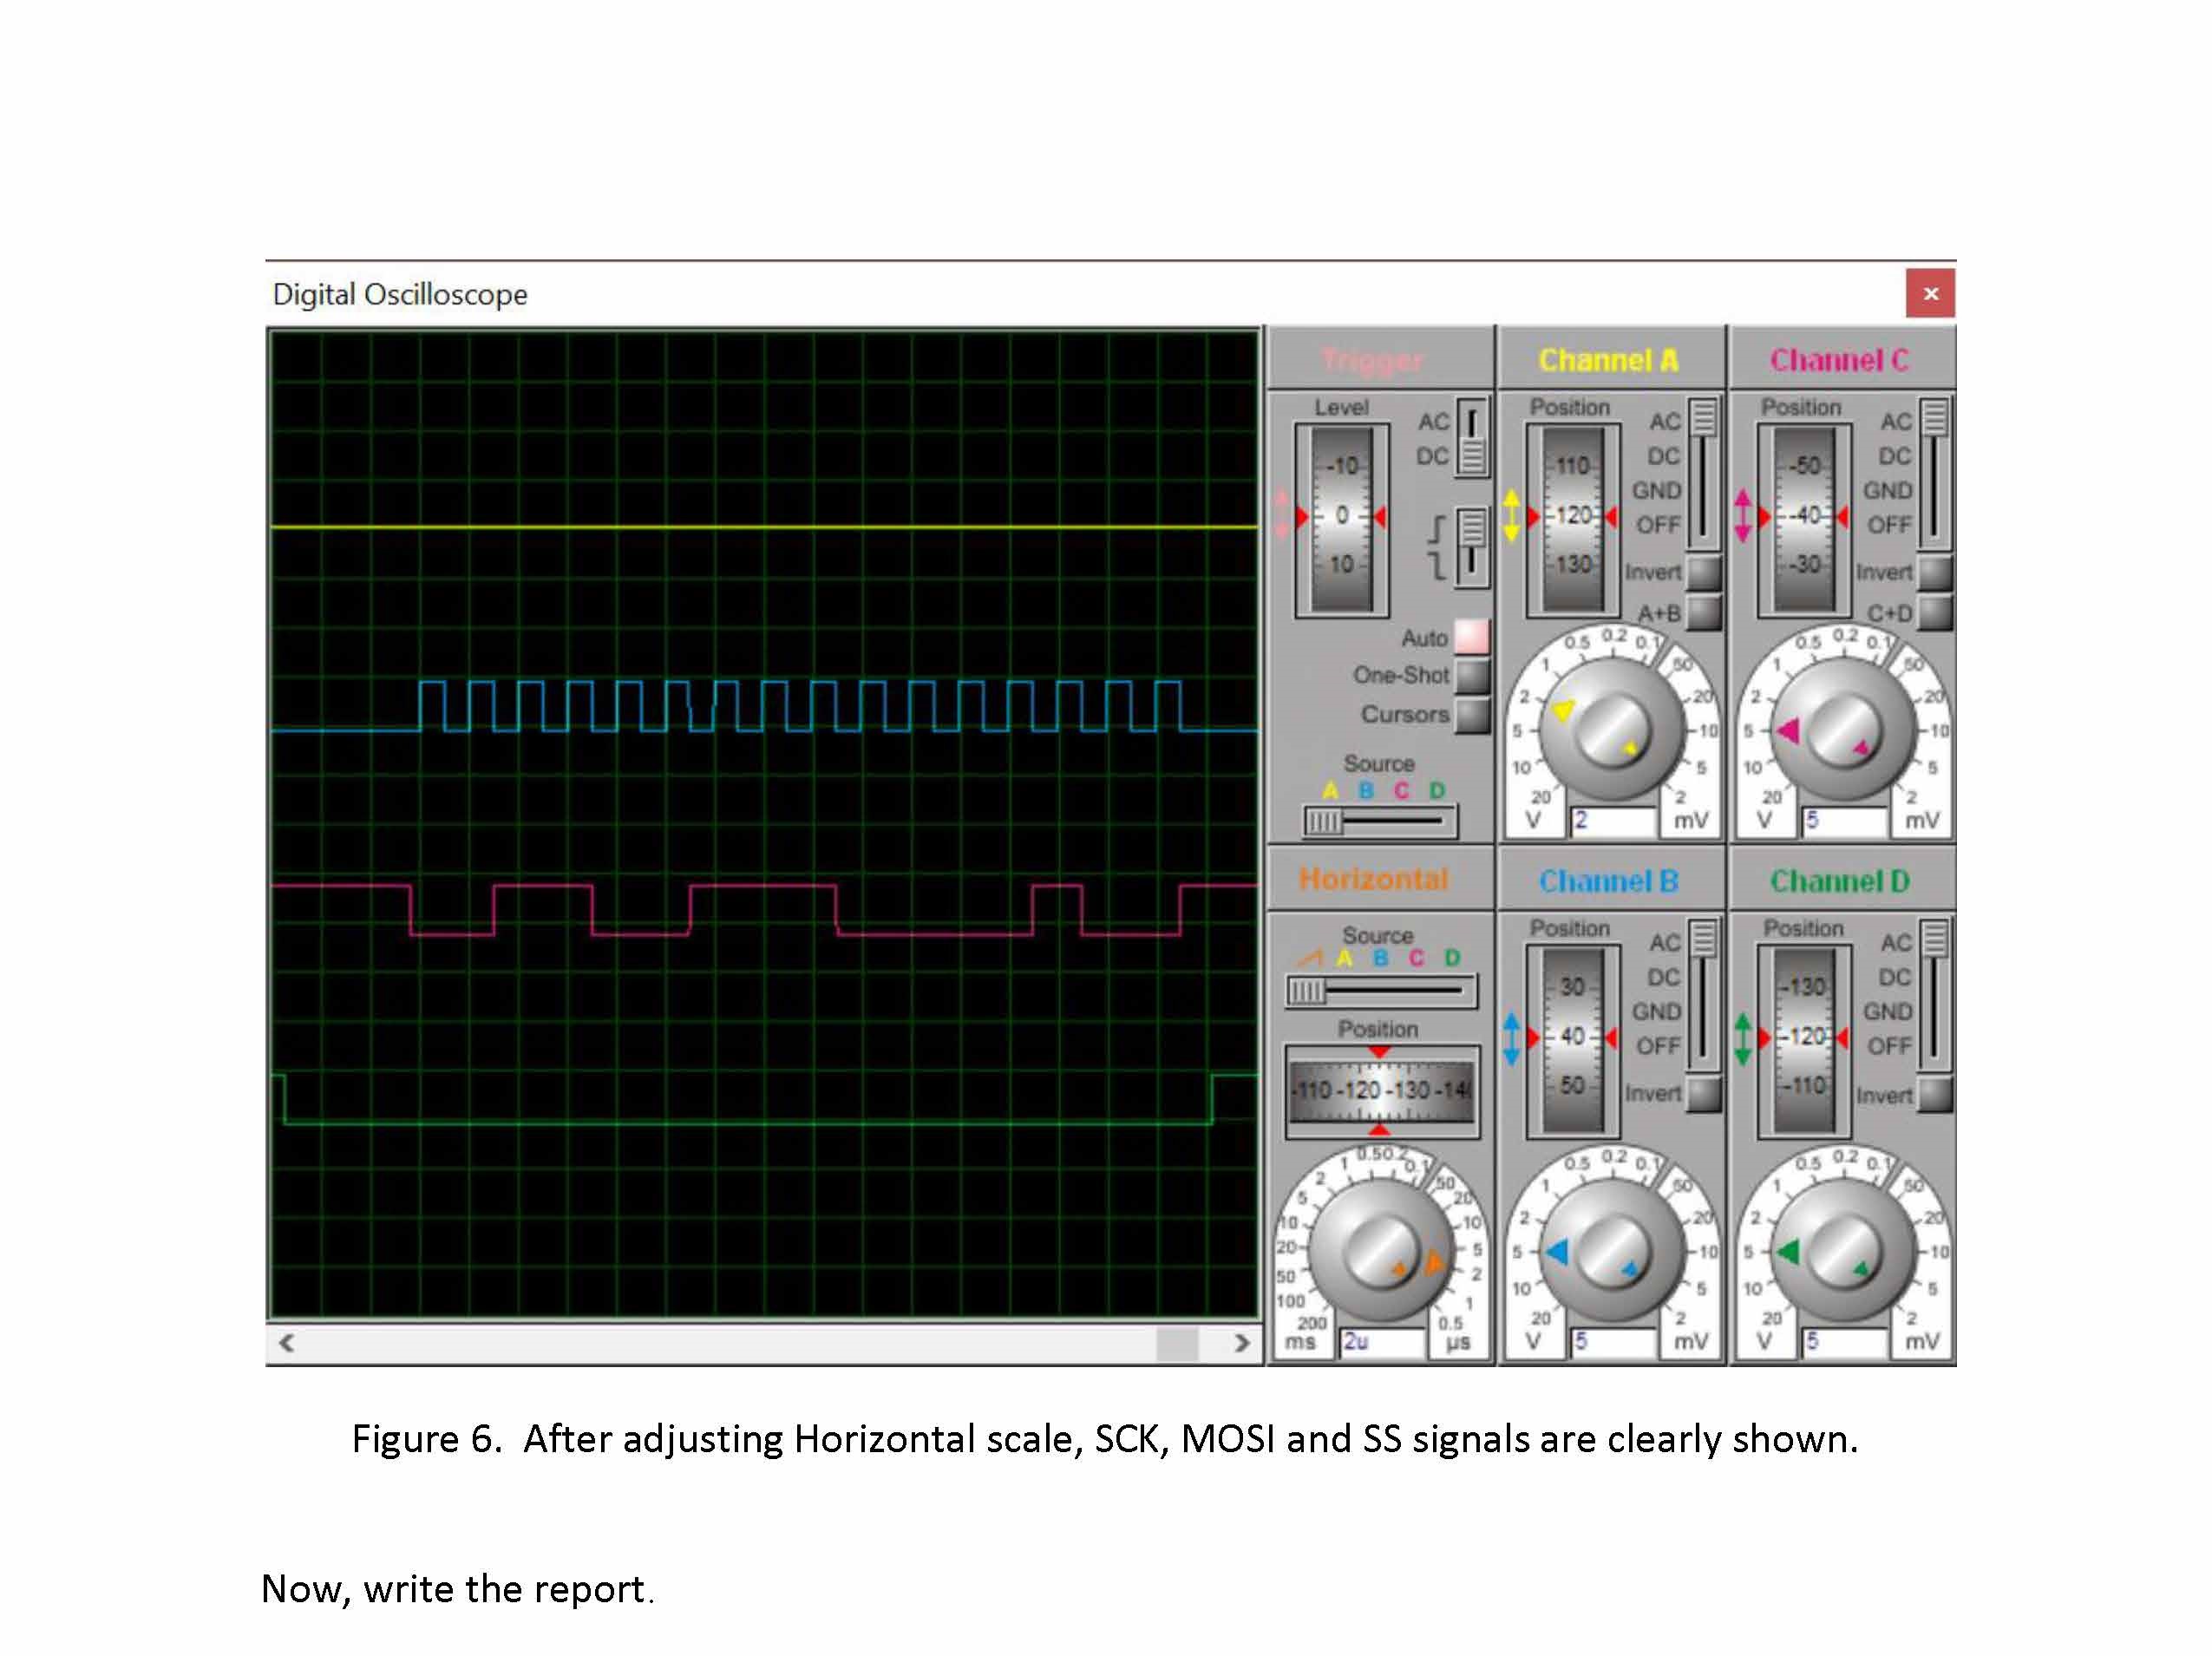Click right arrow of waveform scrollbar
This screenshot has height=1656, width=2212.
click(1242, 1343)
